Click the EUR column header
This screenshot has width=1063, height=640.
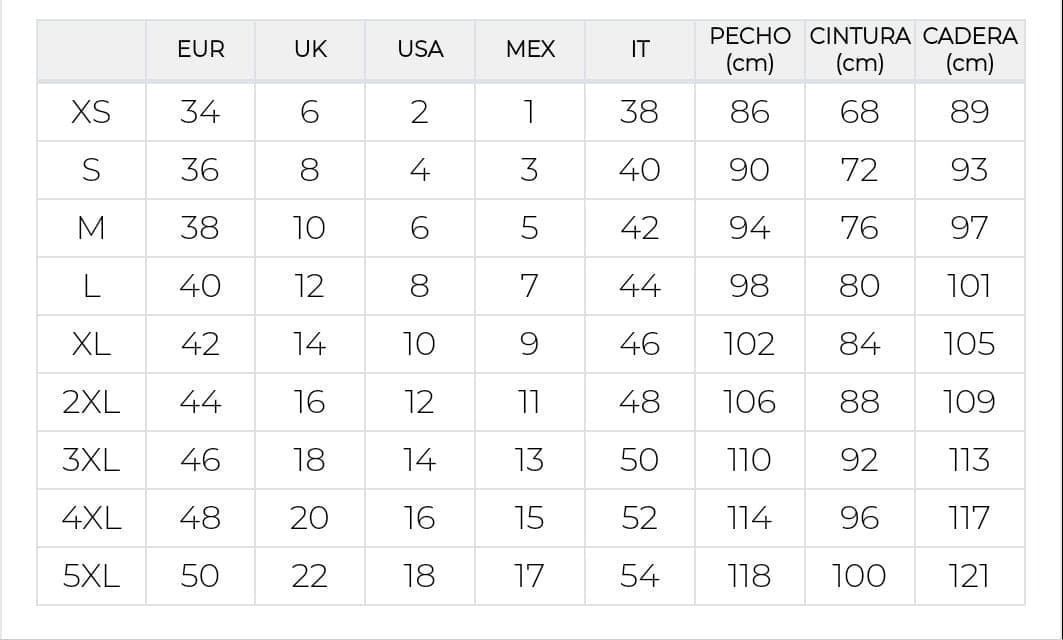[200, 49]
